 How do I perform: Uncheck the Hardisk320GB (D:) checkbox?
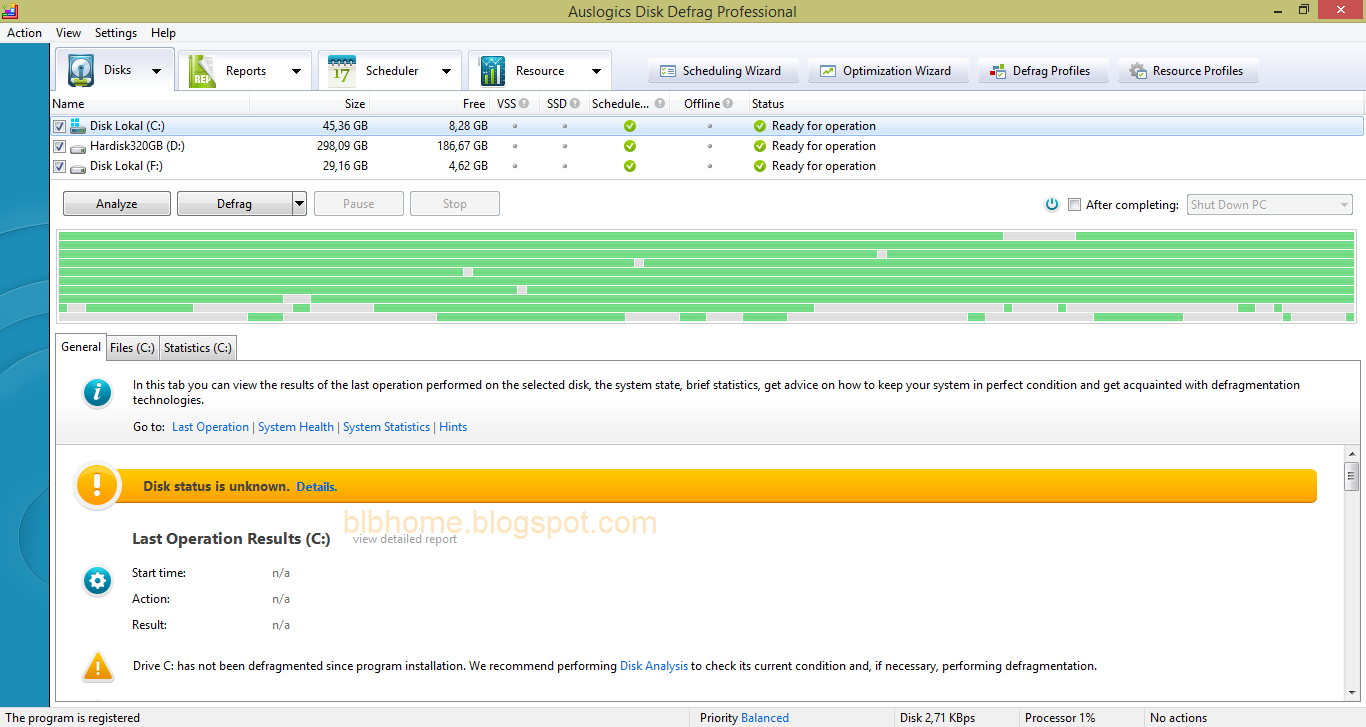(60, 146)
